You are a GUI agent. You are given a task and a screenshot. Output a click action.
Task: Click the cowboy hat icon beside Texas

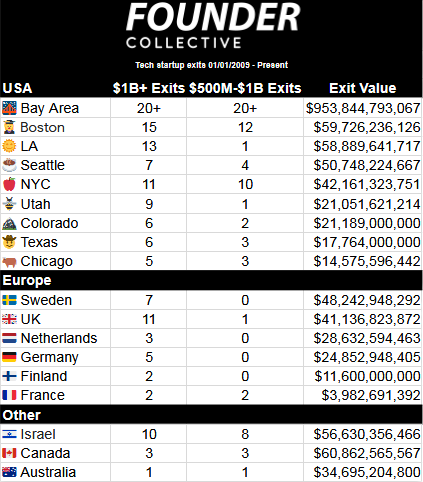pos(9,242)
